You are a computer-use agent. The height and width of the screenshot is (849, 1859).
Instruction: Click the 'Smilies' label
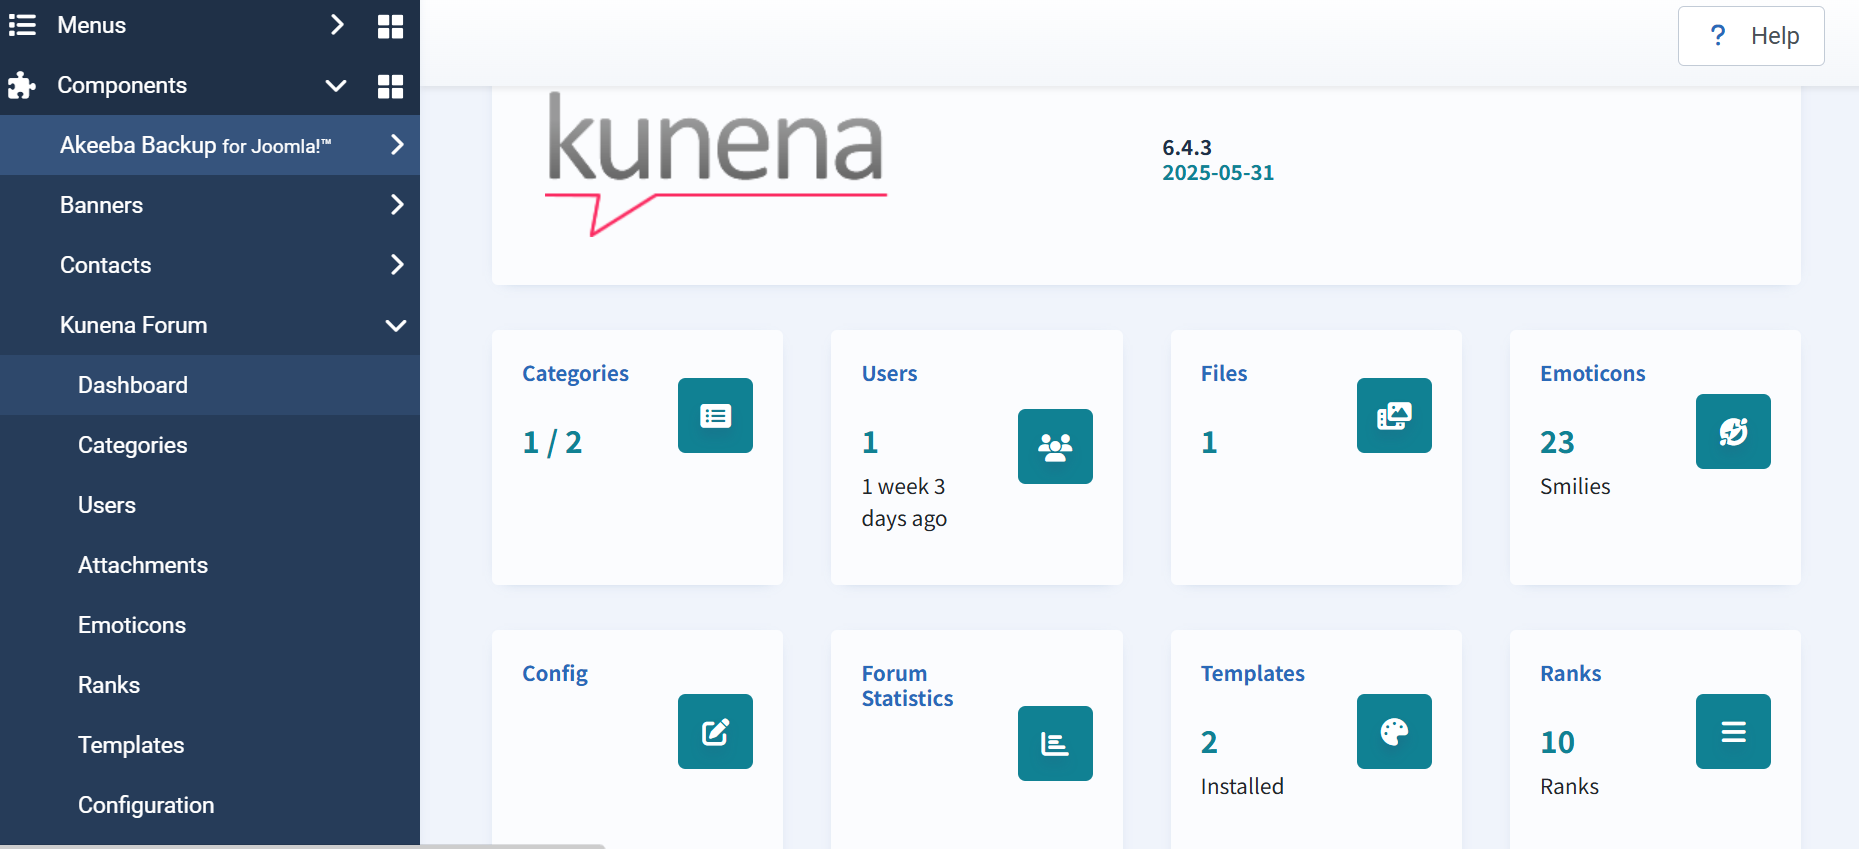pyautogui.click(x=1575, y=487)
